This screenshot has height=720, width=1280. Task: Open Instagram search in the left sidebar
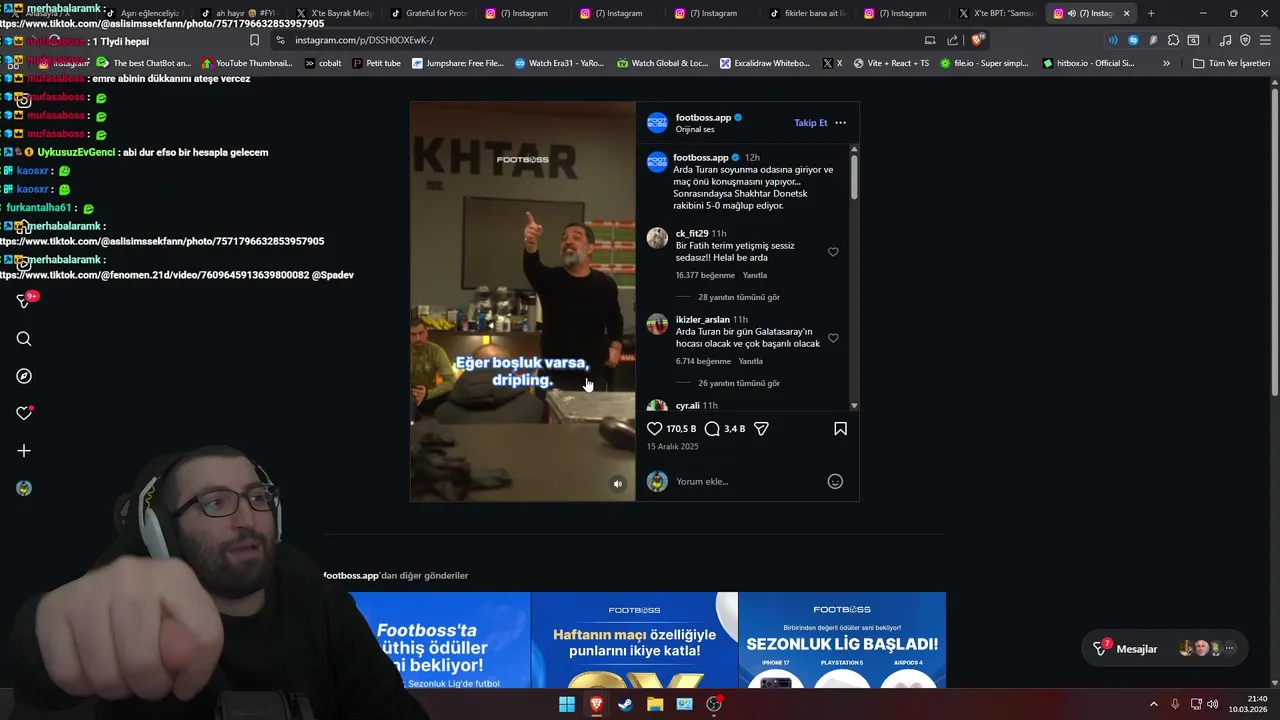coord(24,339)
